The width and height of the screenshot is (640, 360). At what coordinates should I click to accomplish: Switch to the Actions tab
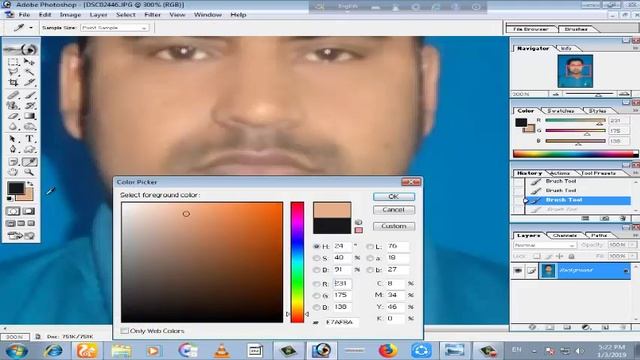pyautogui.click(x=560, y=173)
